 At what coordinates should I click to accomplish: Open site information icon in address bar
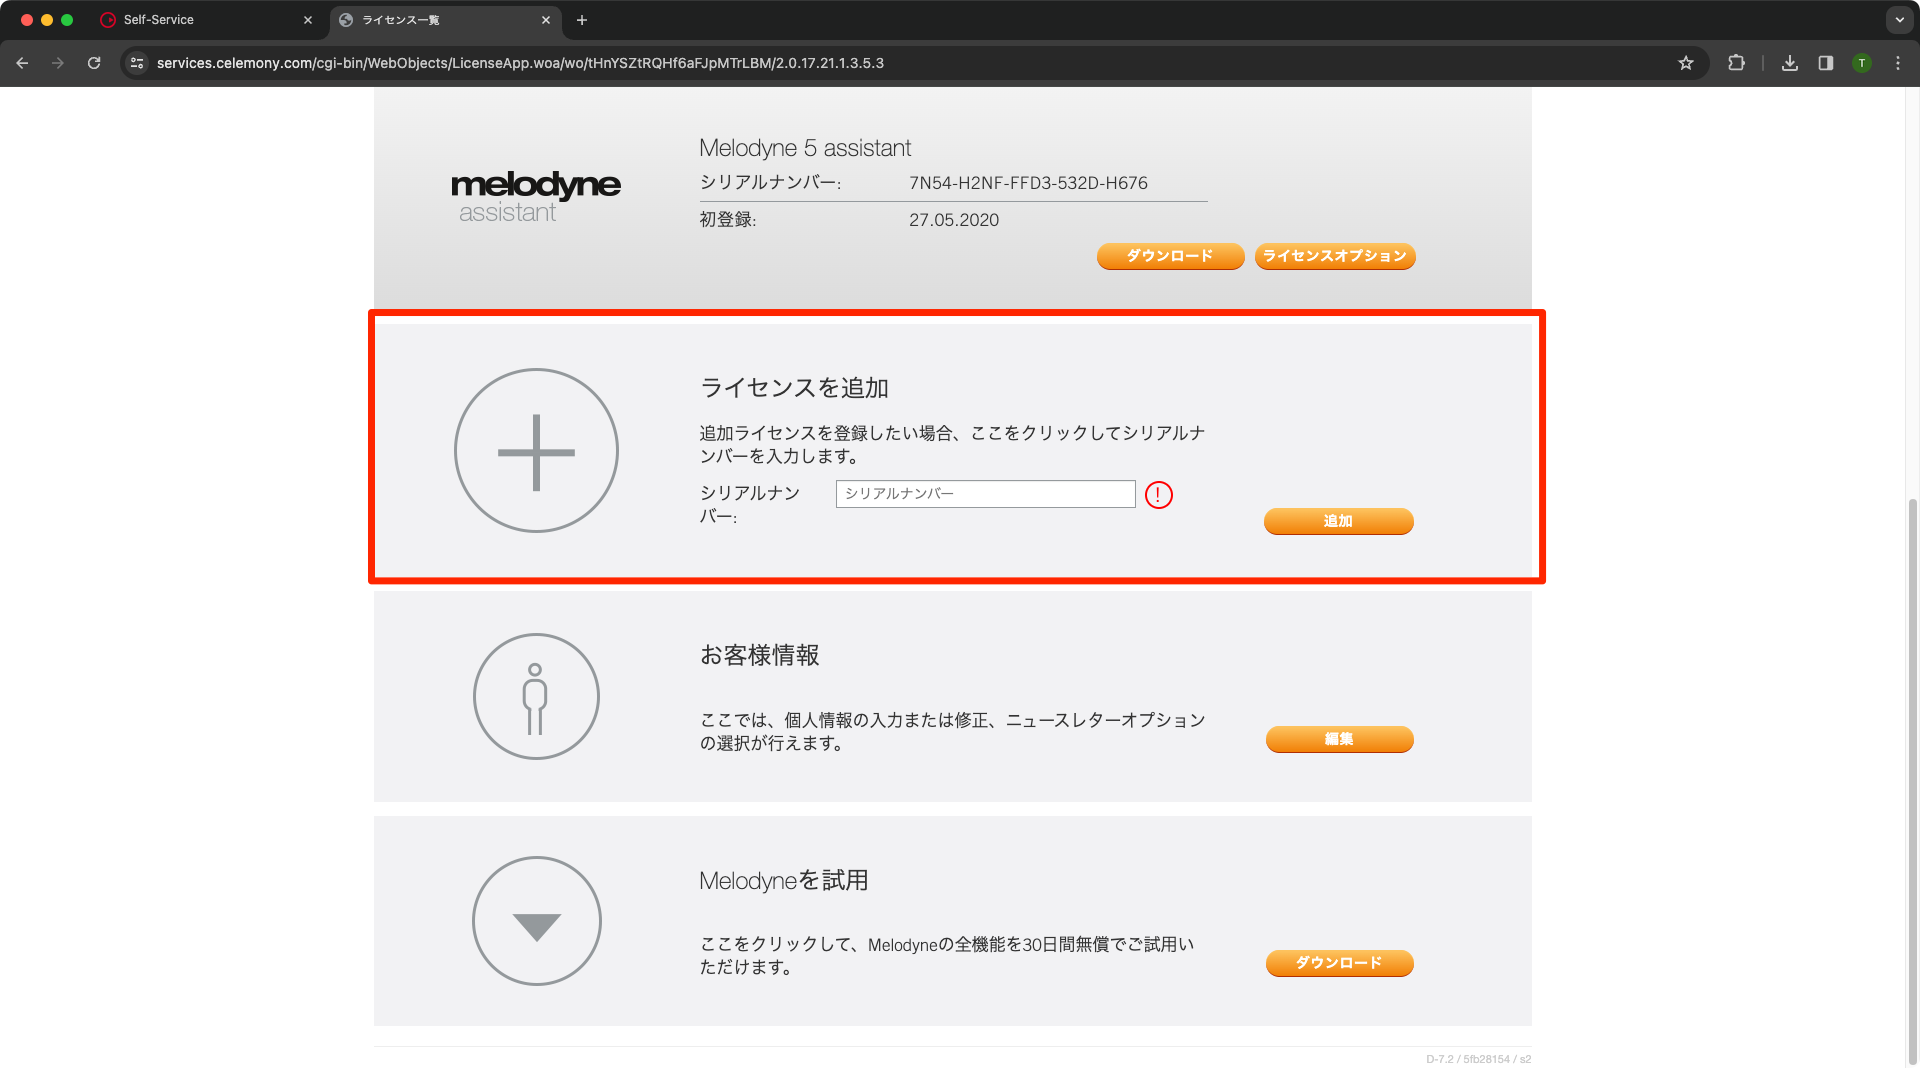tap(137, 63)
